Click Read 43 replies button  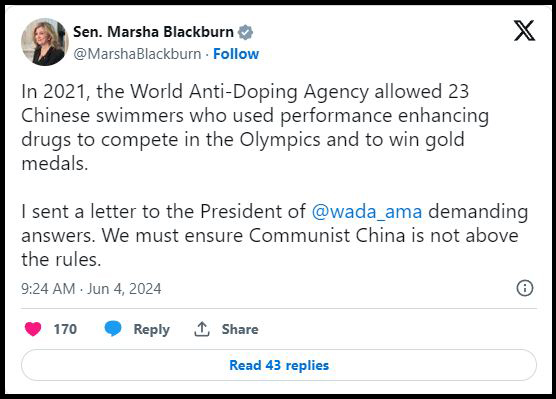[279, 365]
